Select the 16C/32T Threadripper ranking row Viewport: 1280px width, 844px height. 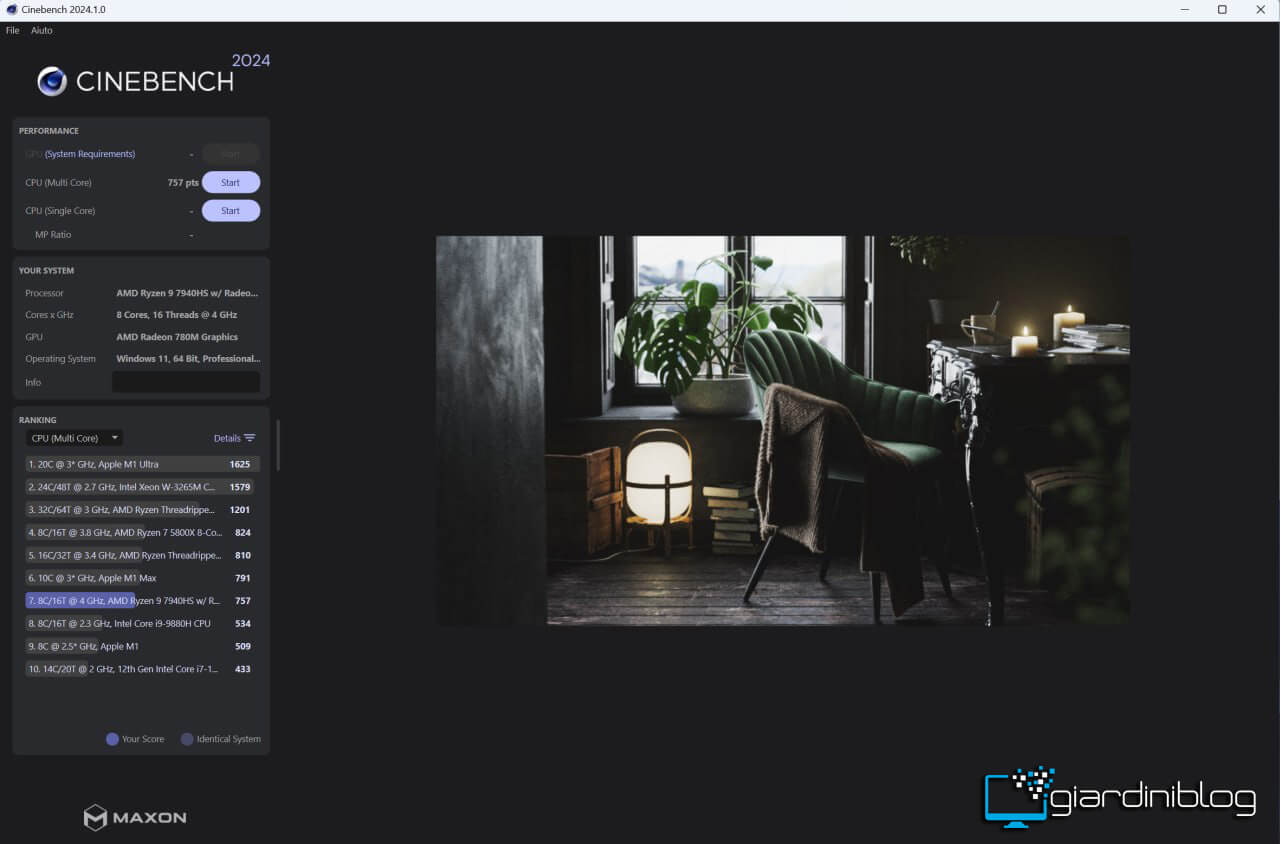(x=142, y=555)
